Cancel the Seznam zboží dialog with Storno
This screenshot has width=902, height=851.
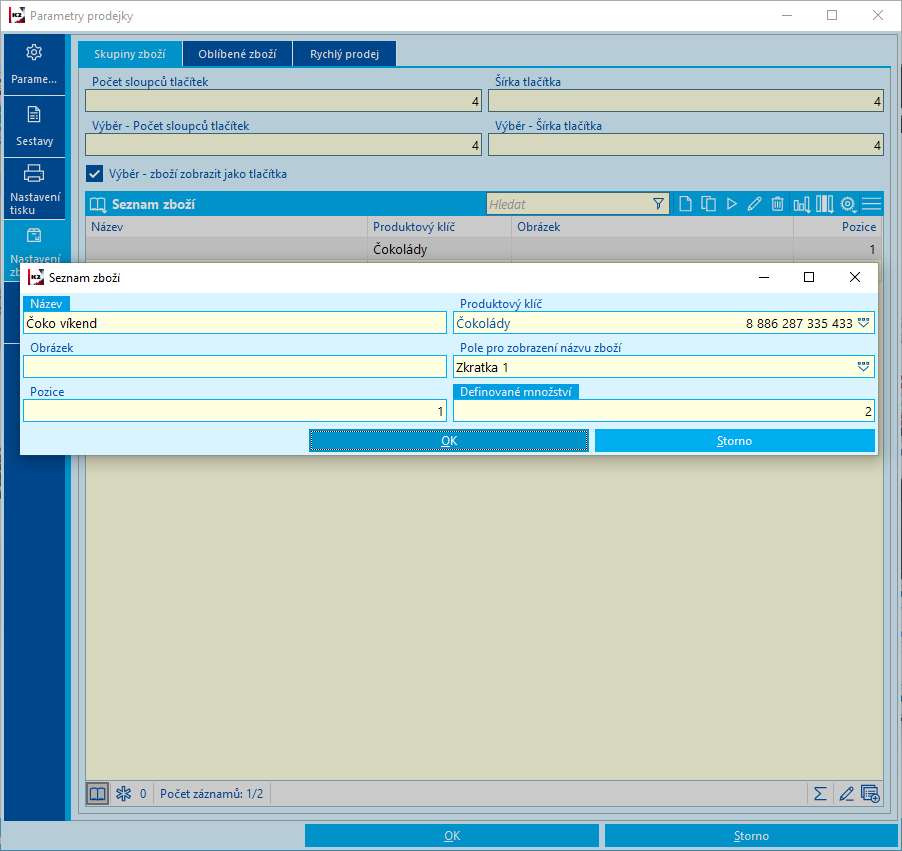point(735,441)
